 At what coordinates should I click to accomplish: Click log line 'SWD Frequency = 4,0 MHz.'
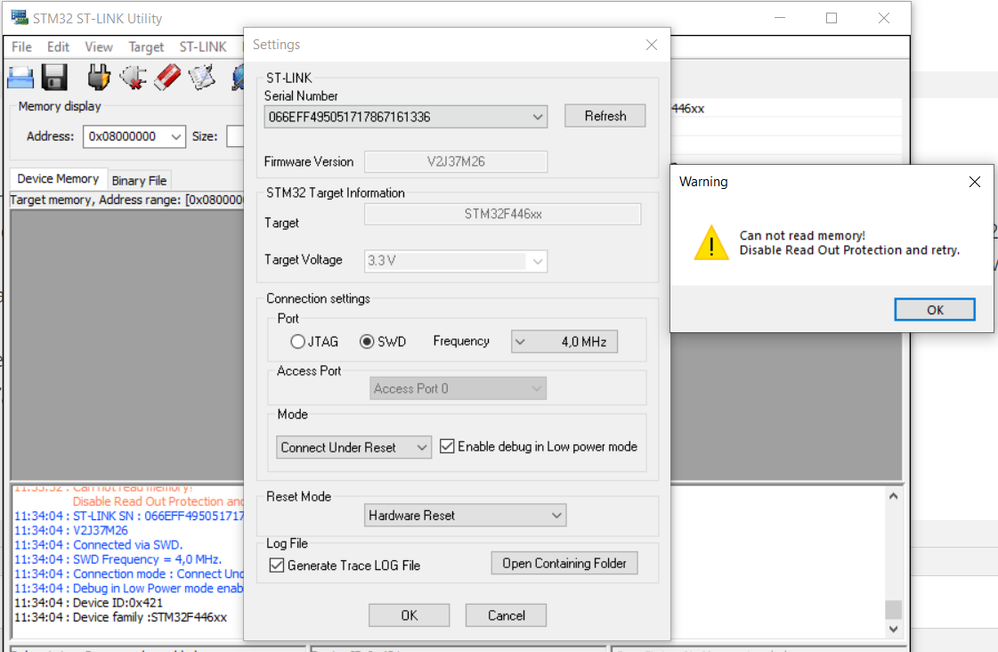(x=147, y=560)
